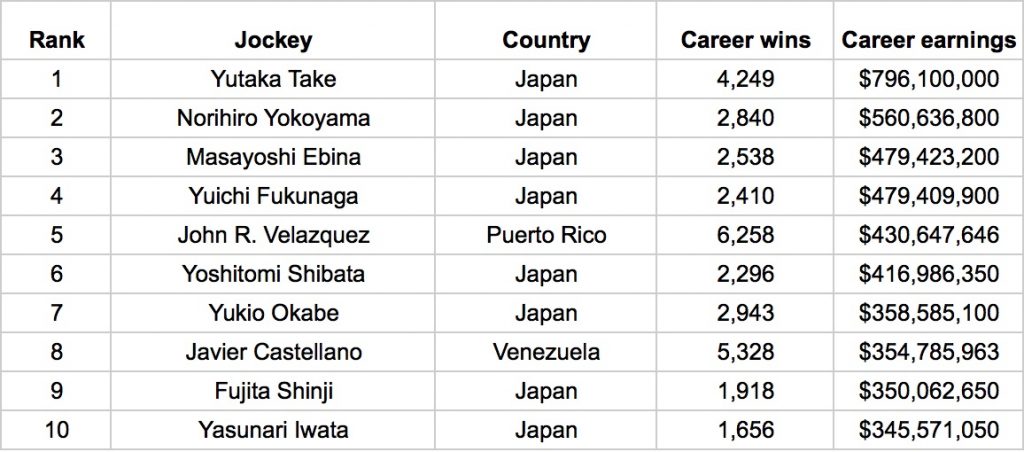
Task: Select the Norihiro Yokoyama cell
Action: [x=273, y=118]
